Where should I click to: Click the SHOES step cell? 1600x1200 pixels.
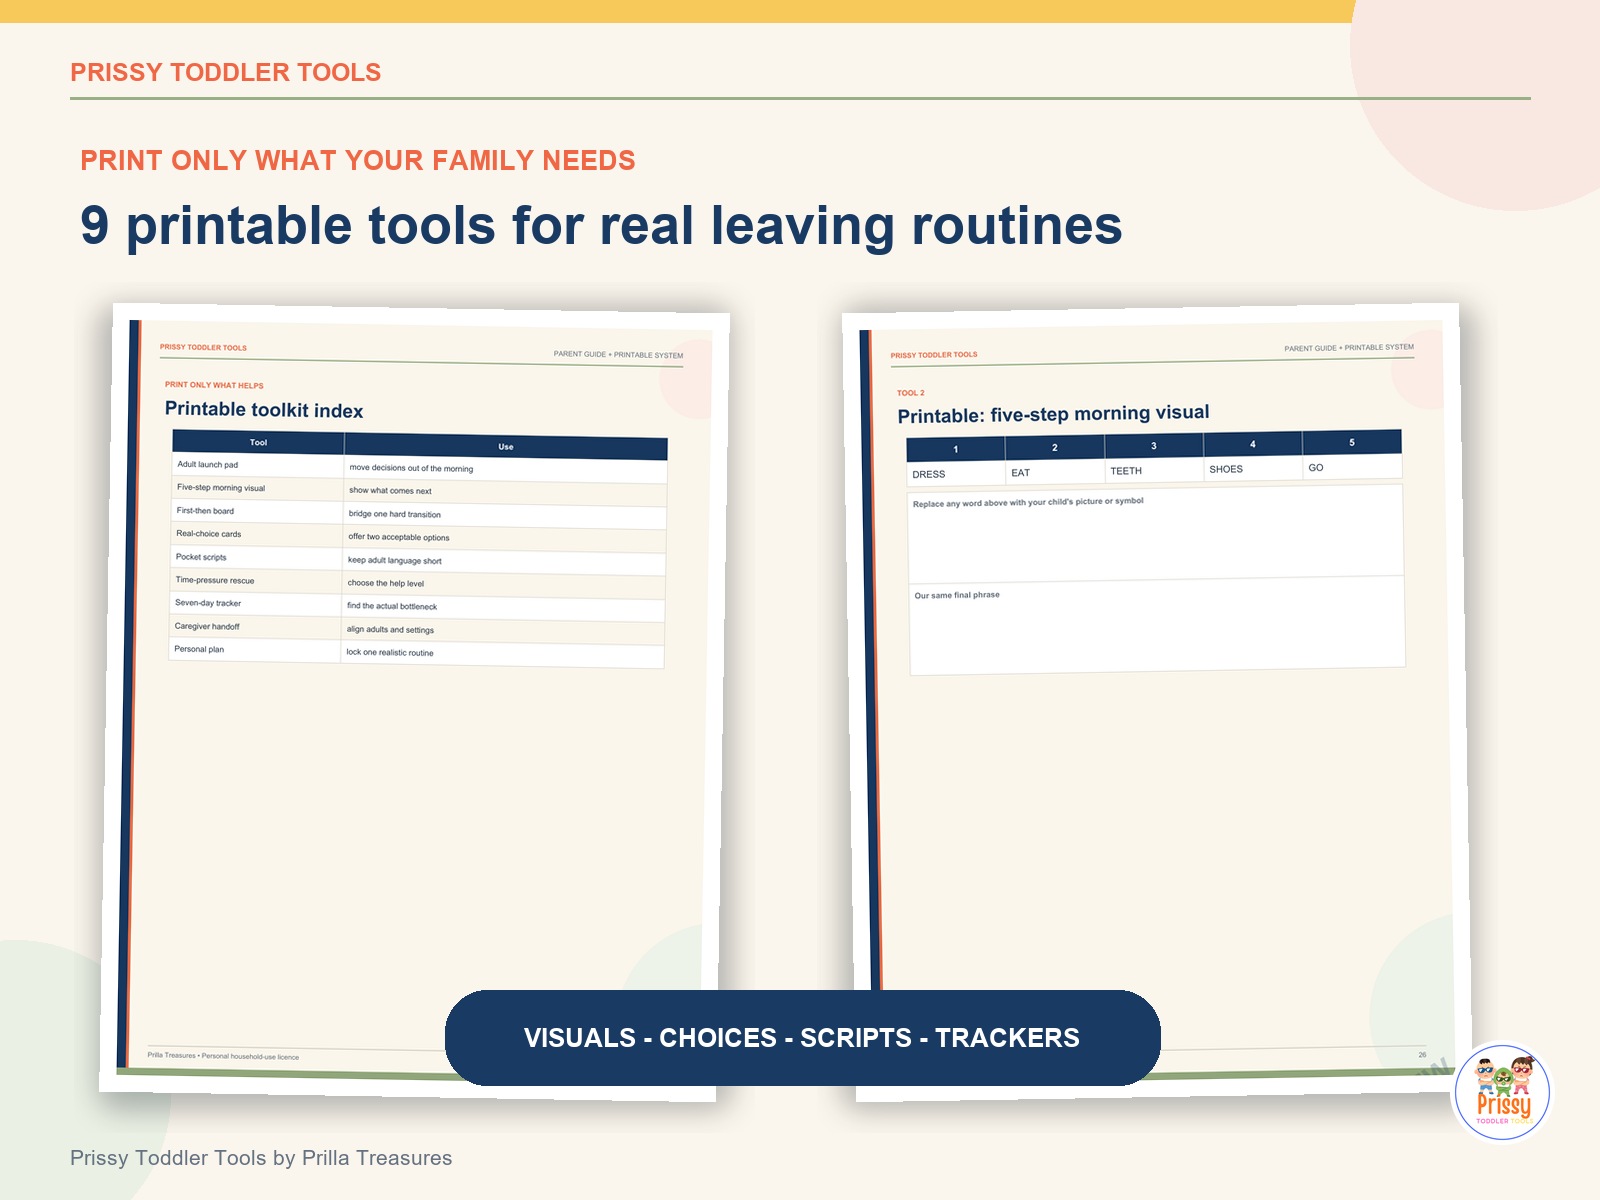pos(1253,468)
